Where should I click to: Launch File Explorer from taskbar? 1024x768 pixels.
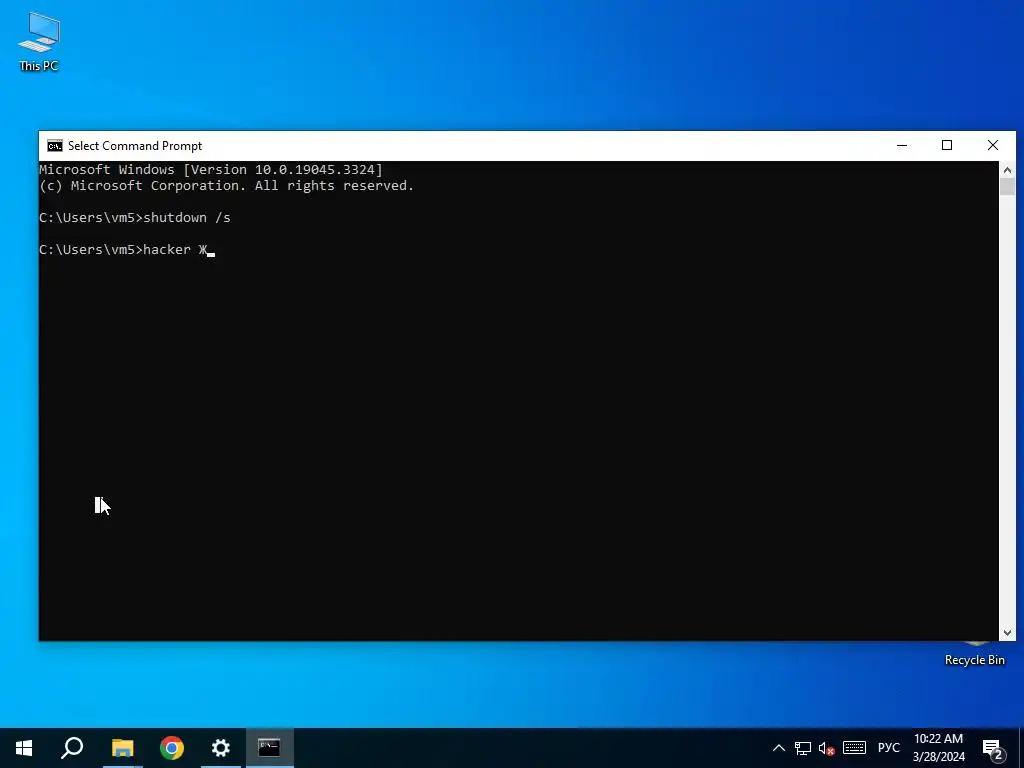122,748
